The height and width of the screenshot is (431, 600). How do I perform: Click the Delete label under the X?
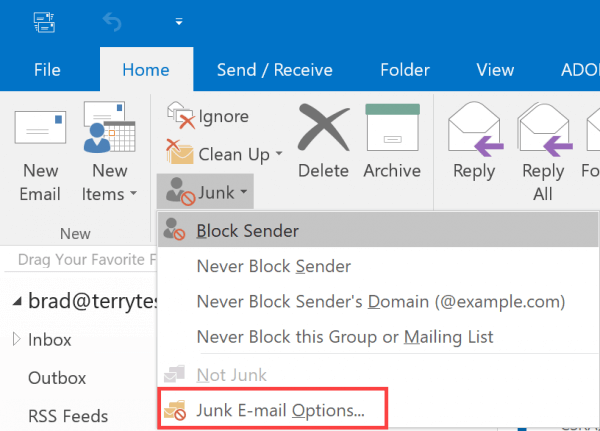[x=323, y=171]
